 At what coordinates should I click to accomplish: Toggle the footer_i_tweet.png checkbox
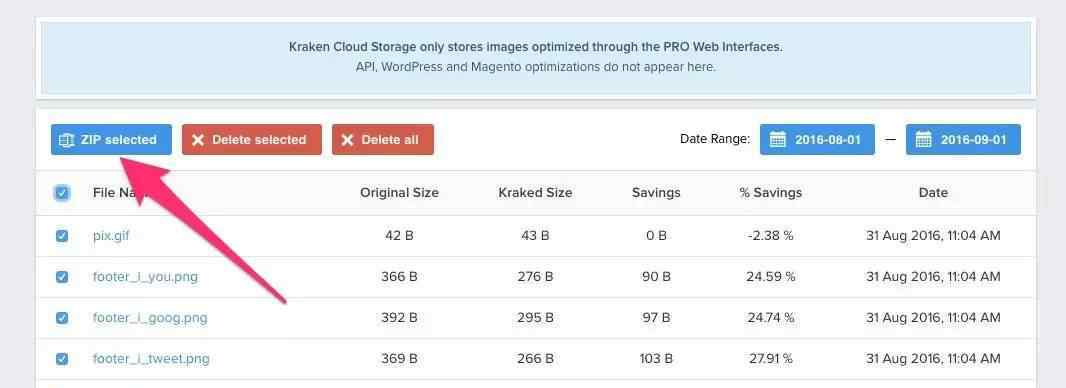(62, 358)
